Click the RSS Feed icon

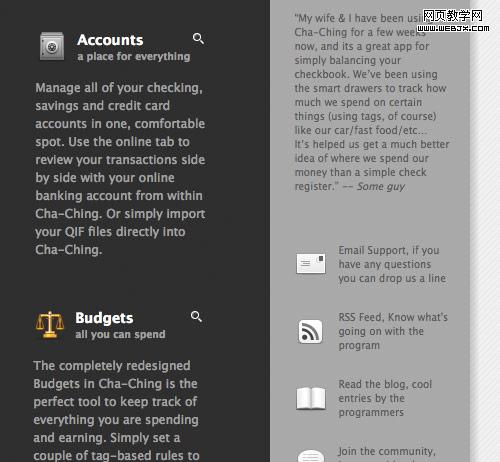coord(310,332)
